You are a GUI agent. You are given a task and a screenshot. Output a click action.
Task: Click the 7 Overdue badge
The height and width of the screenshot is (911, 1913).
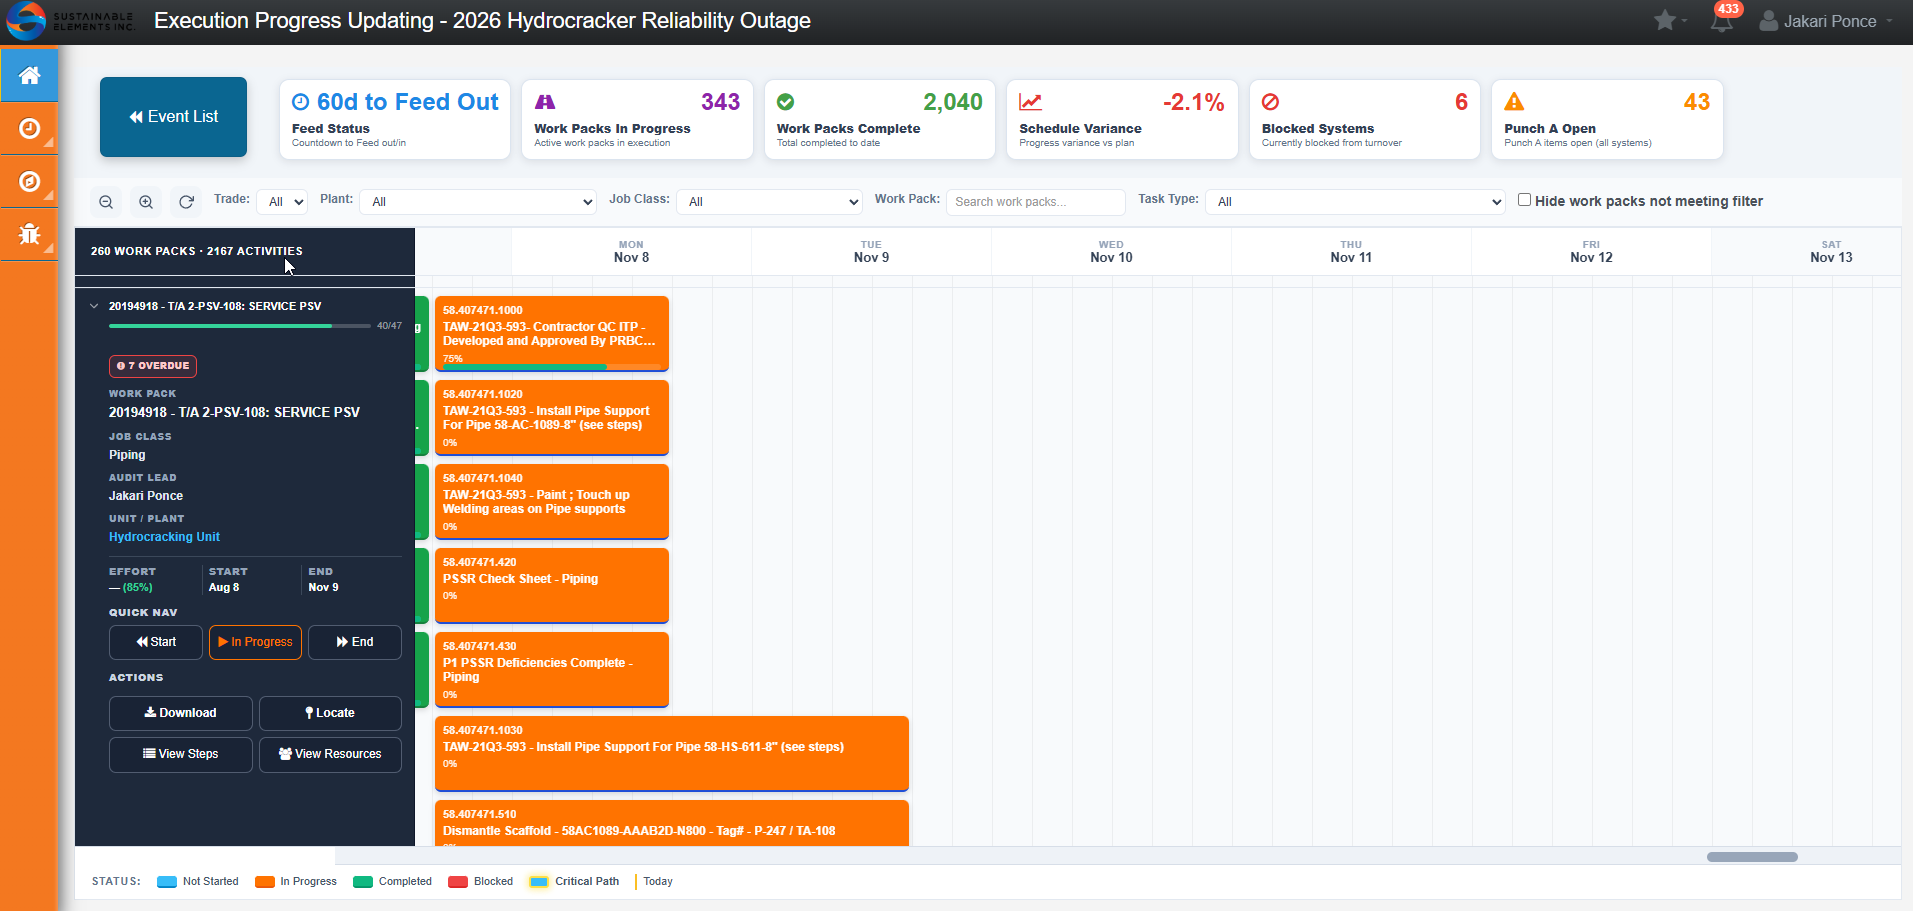(153, 366)
